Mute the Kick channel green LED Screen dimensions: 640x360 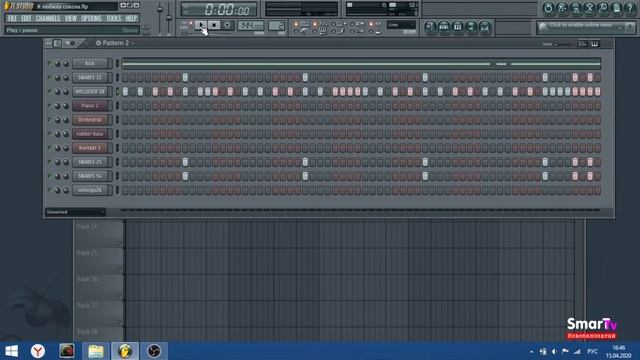coord(49,63)
